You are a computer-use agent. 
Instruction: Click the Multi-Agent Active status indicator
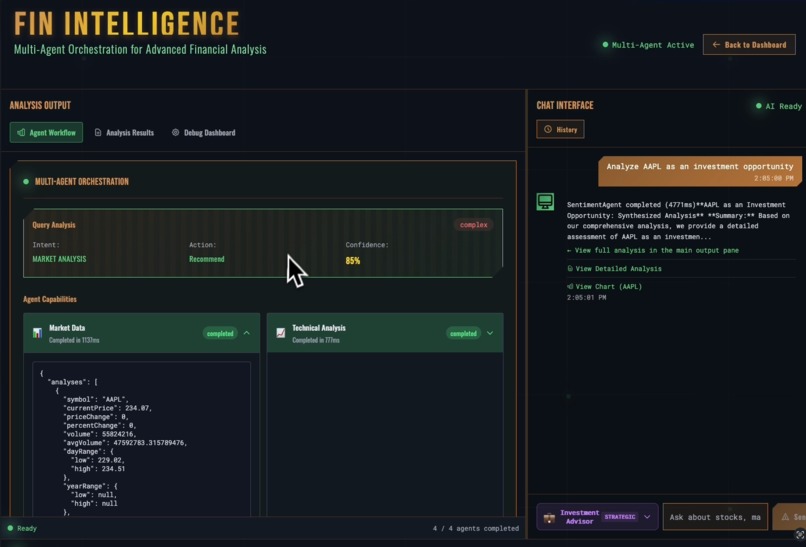(x=648, y=45)
